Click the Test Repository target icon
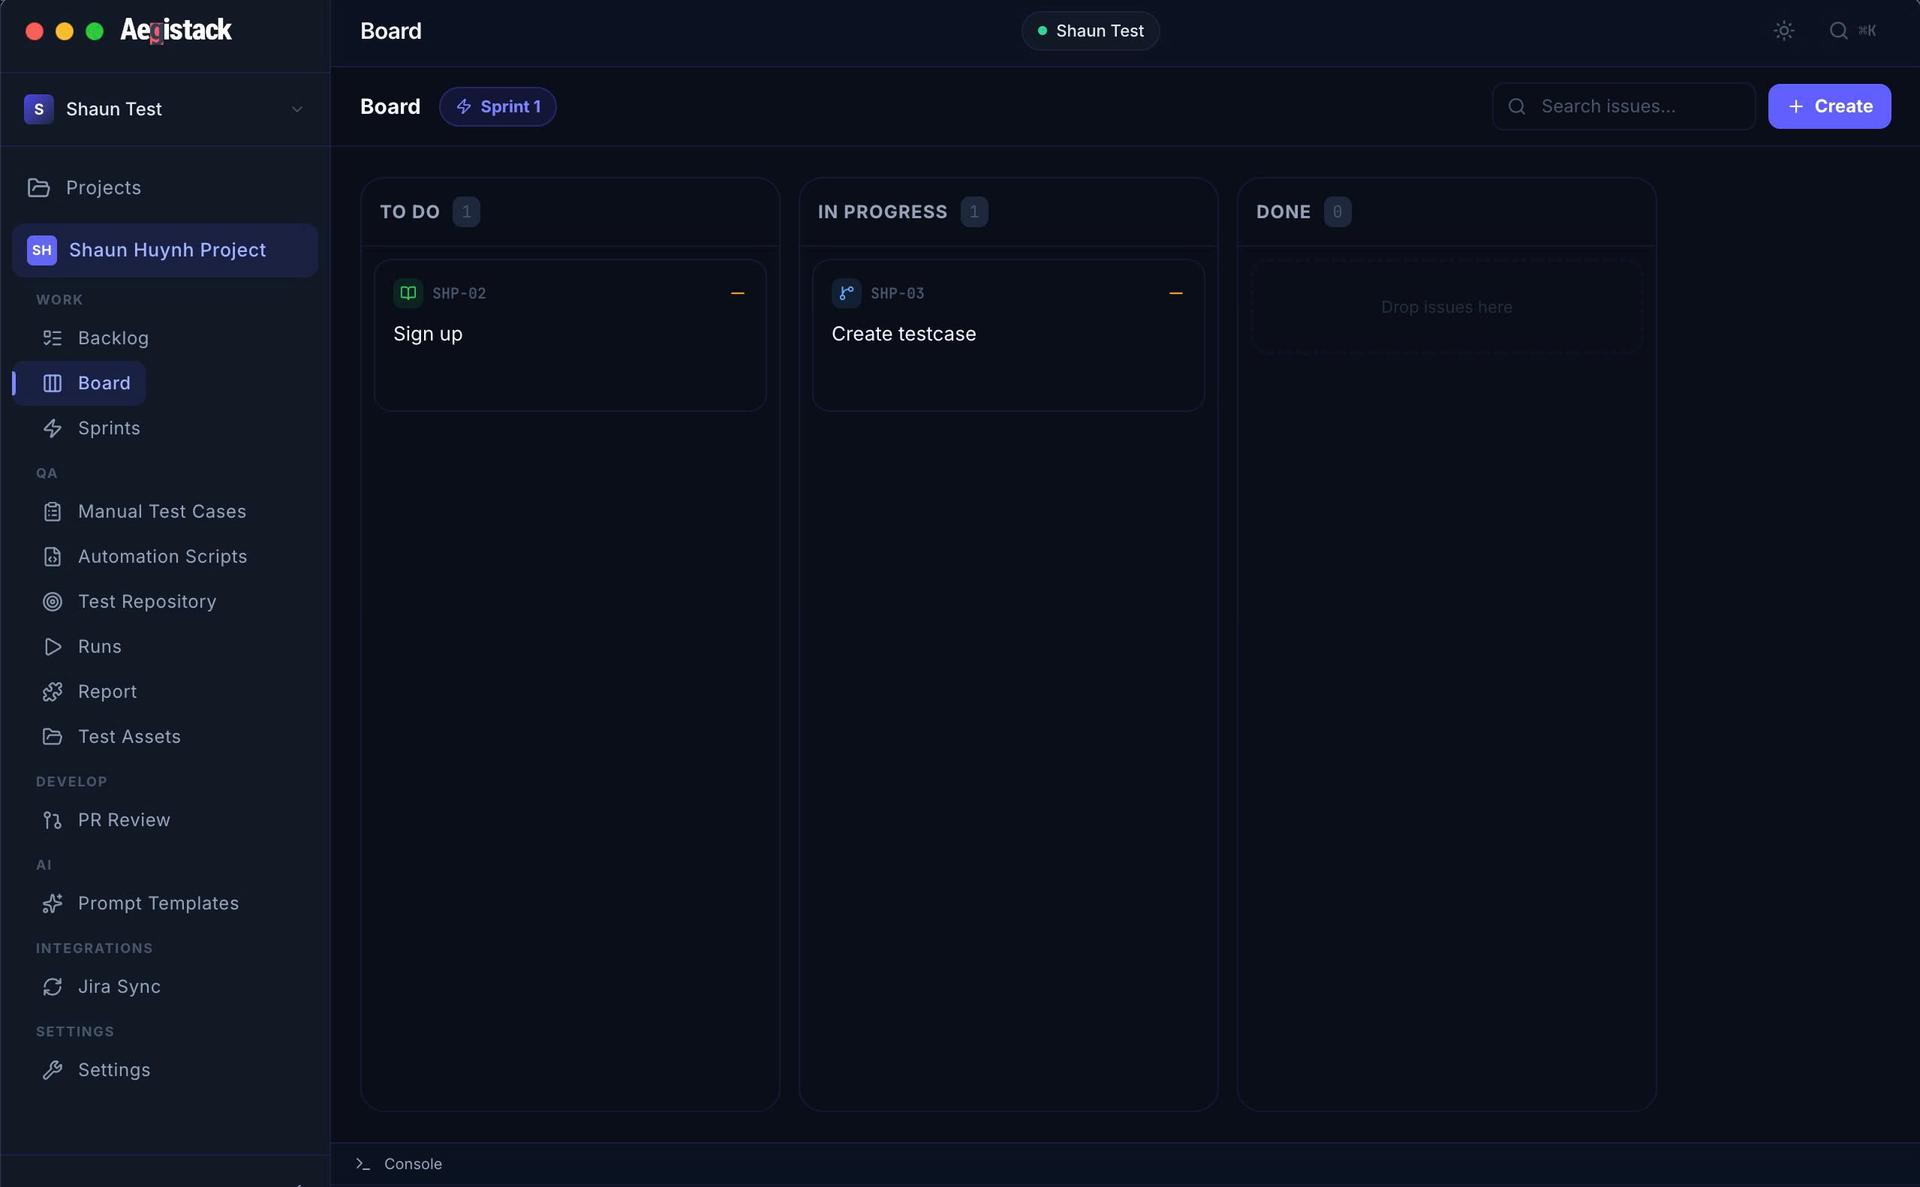1920x1187 pixels. click(52, 602)
